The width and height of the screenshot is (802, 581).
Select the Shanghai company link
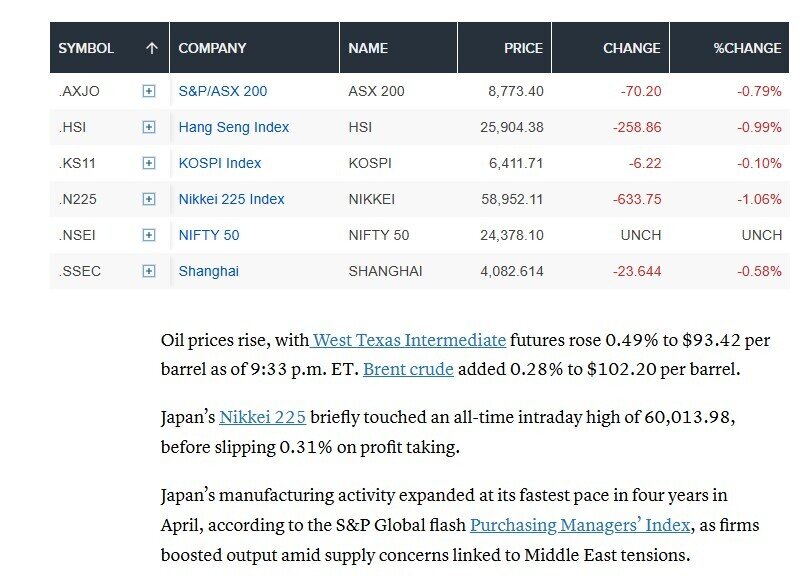tap(209, 271)
